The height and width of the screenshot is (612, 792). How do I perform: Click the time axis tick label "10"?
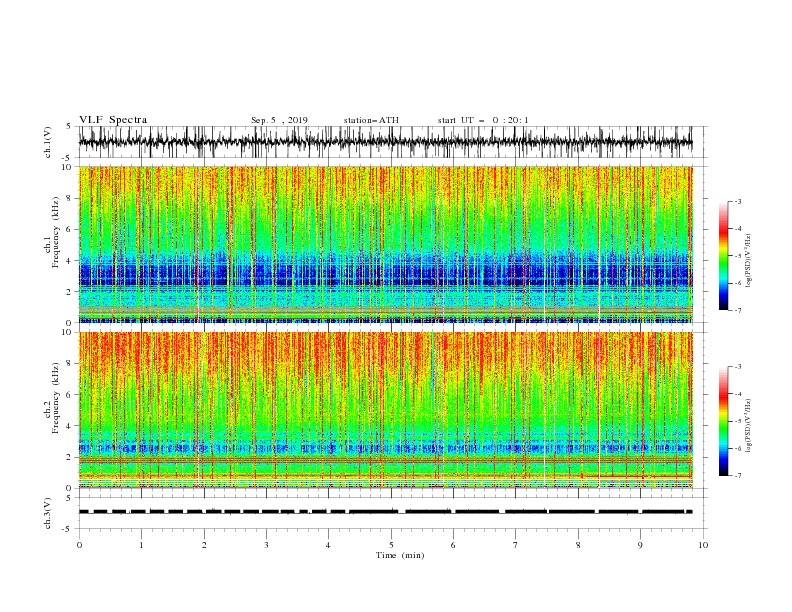[x=703, y=545]
